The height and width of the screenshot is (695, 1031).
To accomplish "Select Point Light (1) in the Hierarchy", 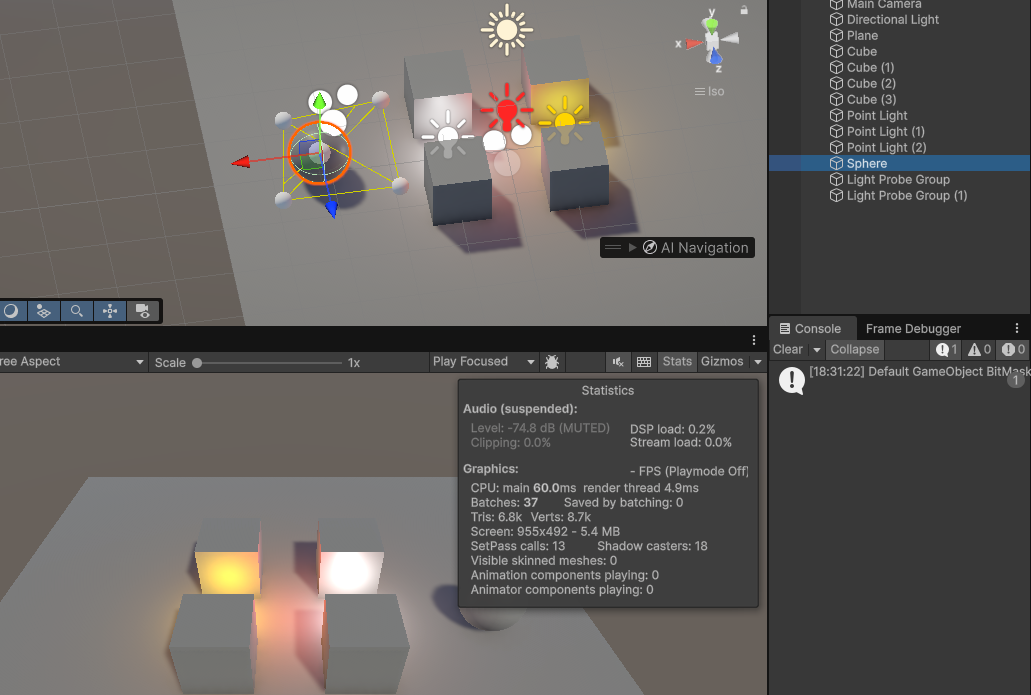I will [x=885, y=131].
